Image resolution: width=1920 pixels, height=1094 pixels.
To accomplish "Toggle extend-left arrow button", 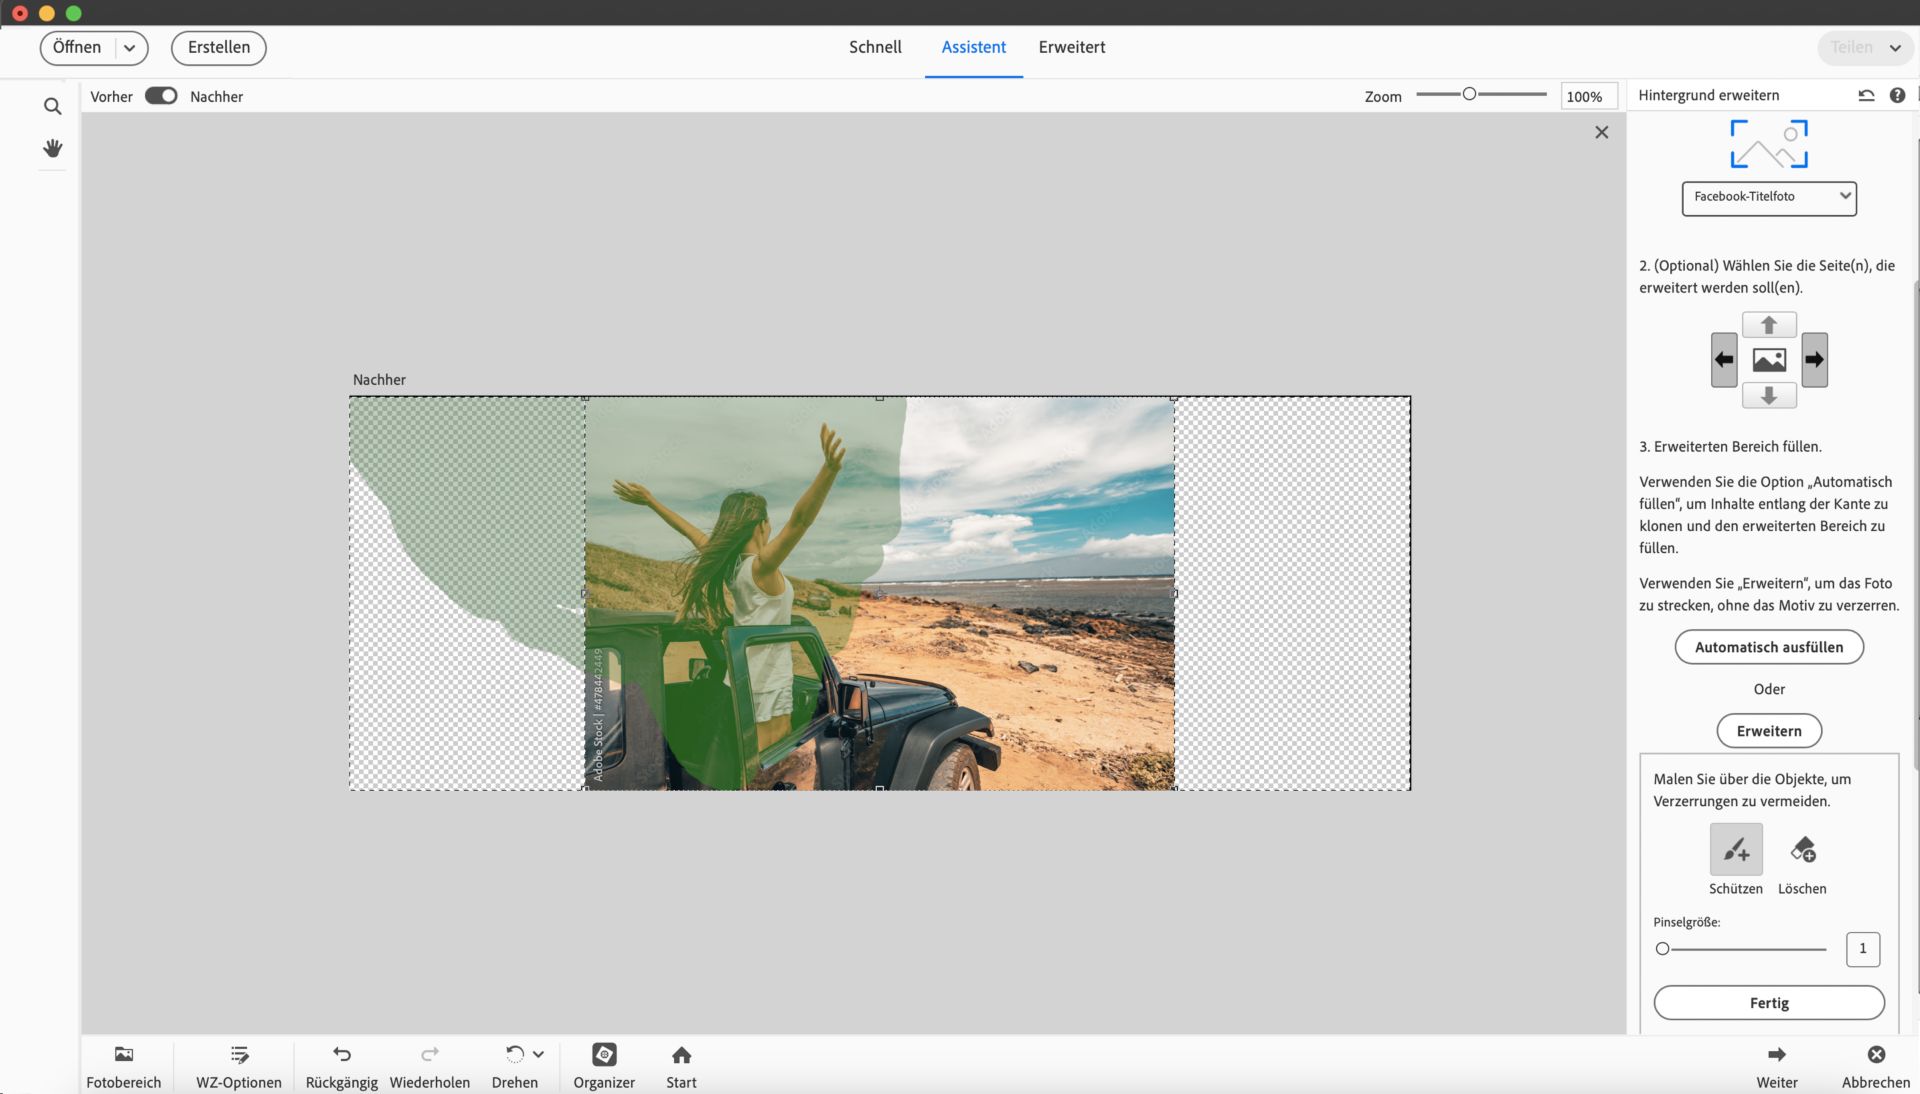I will (x=1724, y=360).
